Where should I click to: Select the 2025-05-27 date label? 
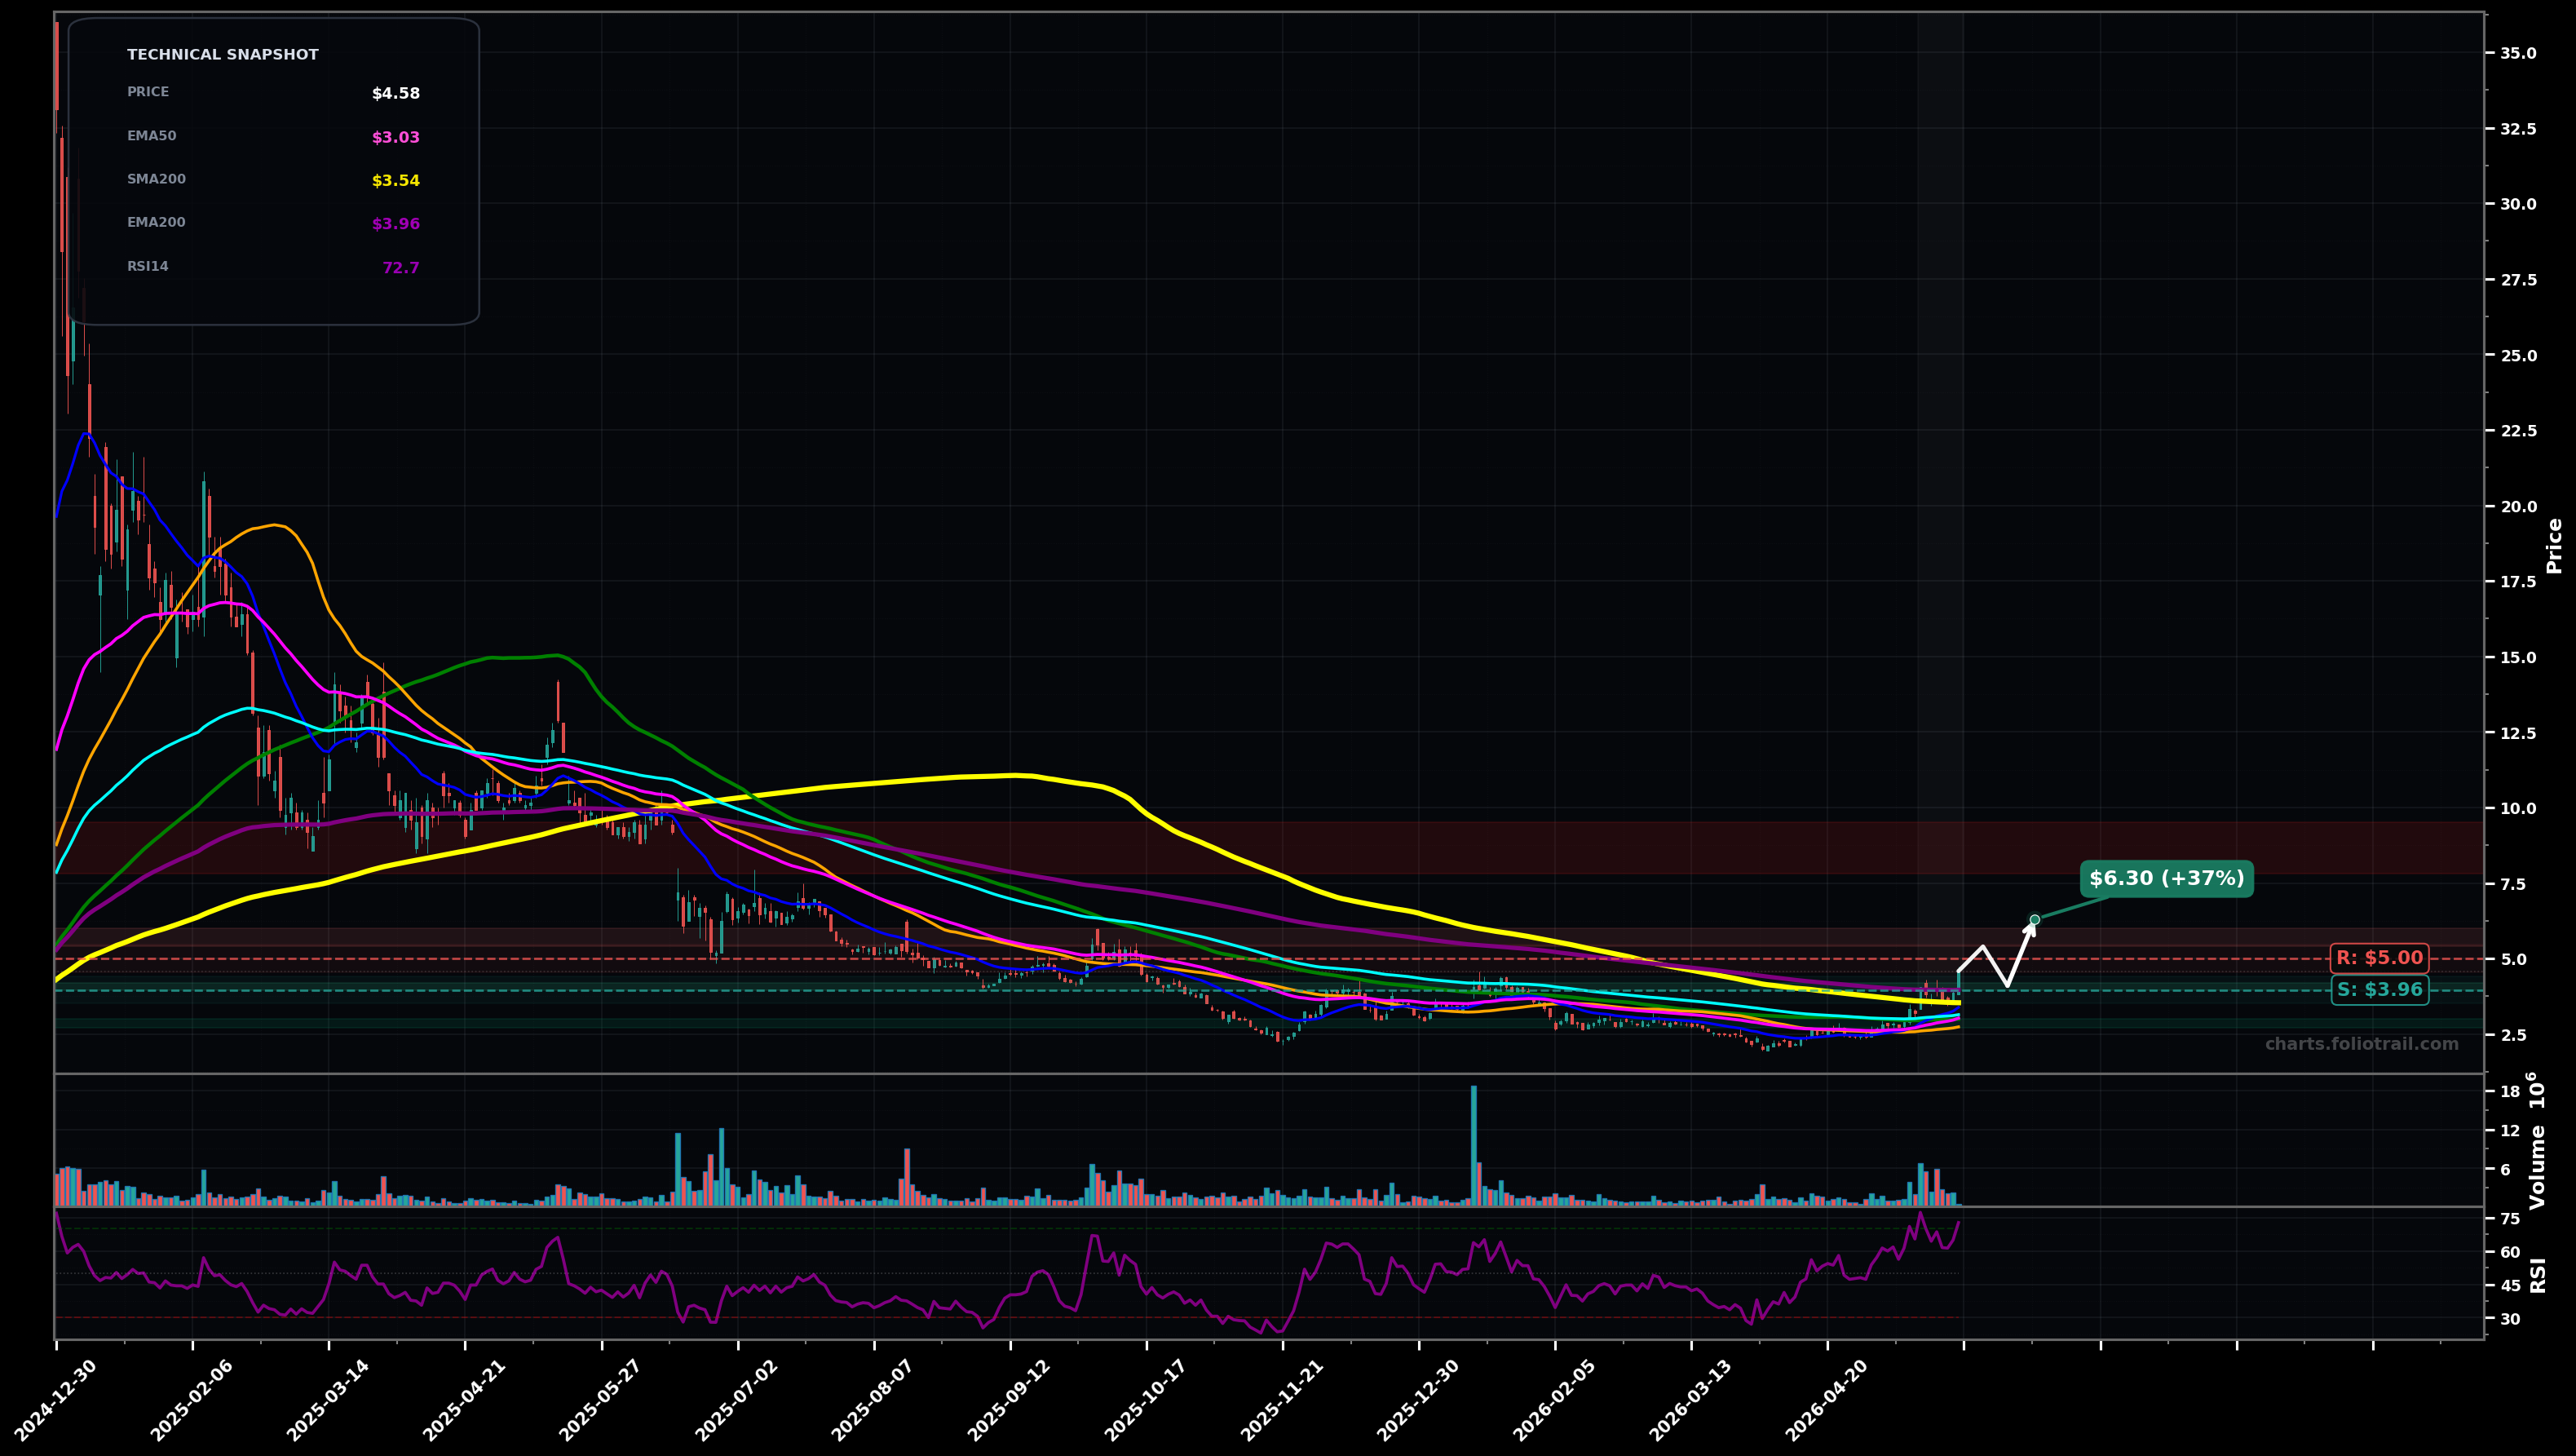click(x=600, y=1400)
